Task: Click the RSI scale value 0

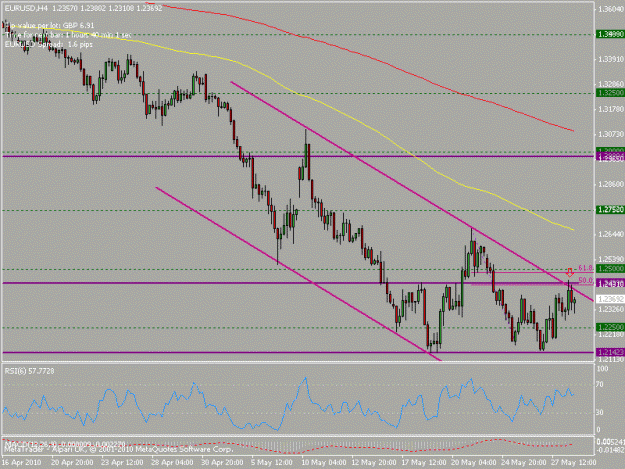Action: (598, 430)
